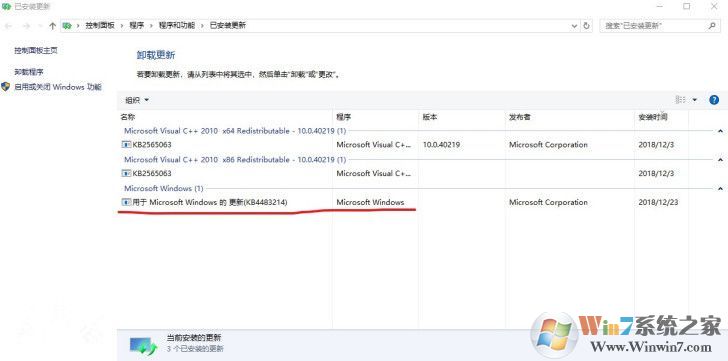
Task: Collapse the Visual C++ 2010 x64 group
Action: [x=720, y=131]
